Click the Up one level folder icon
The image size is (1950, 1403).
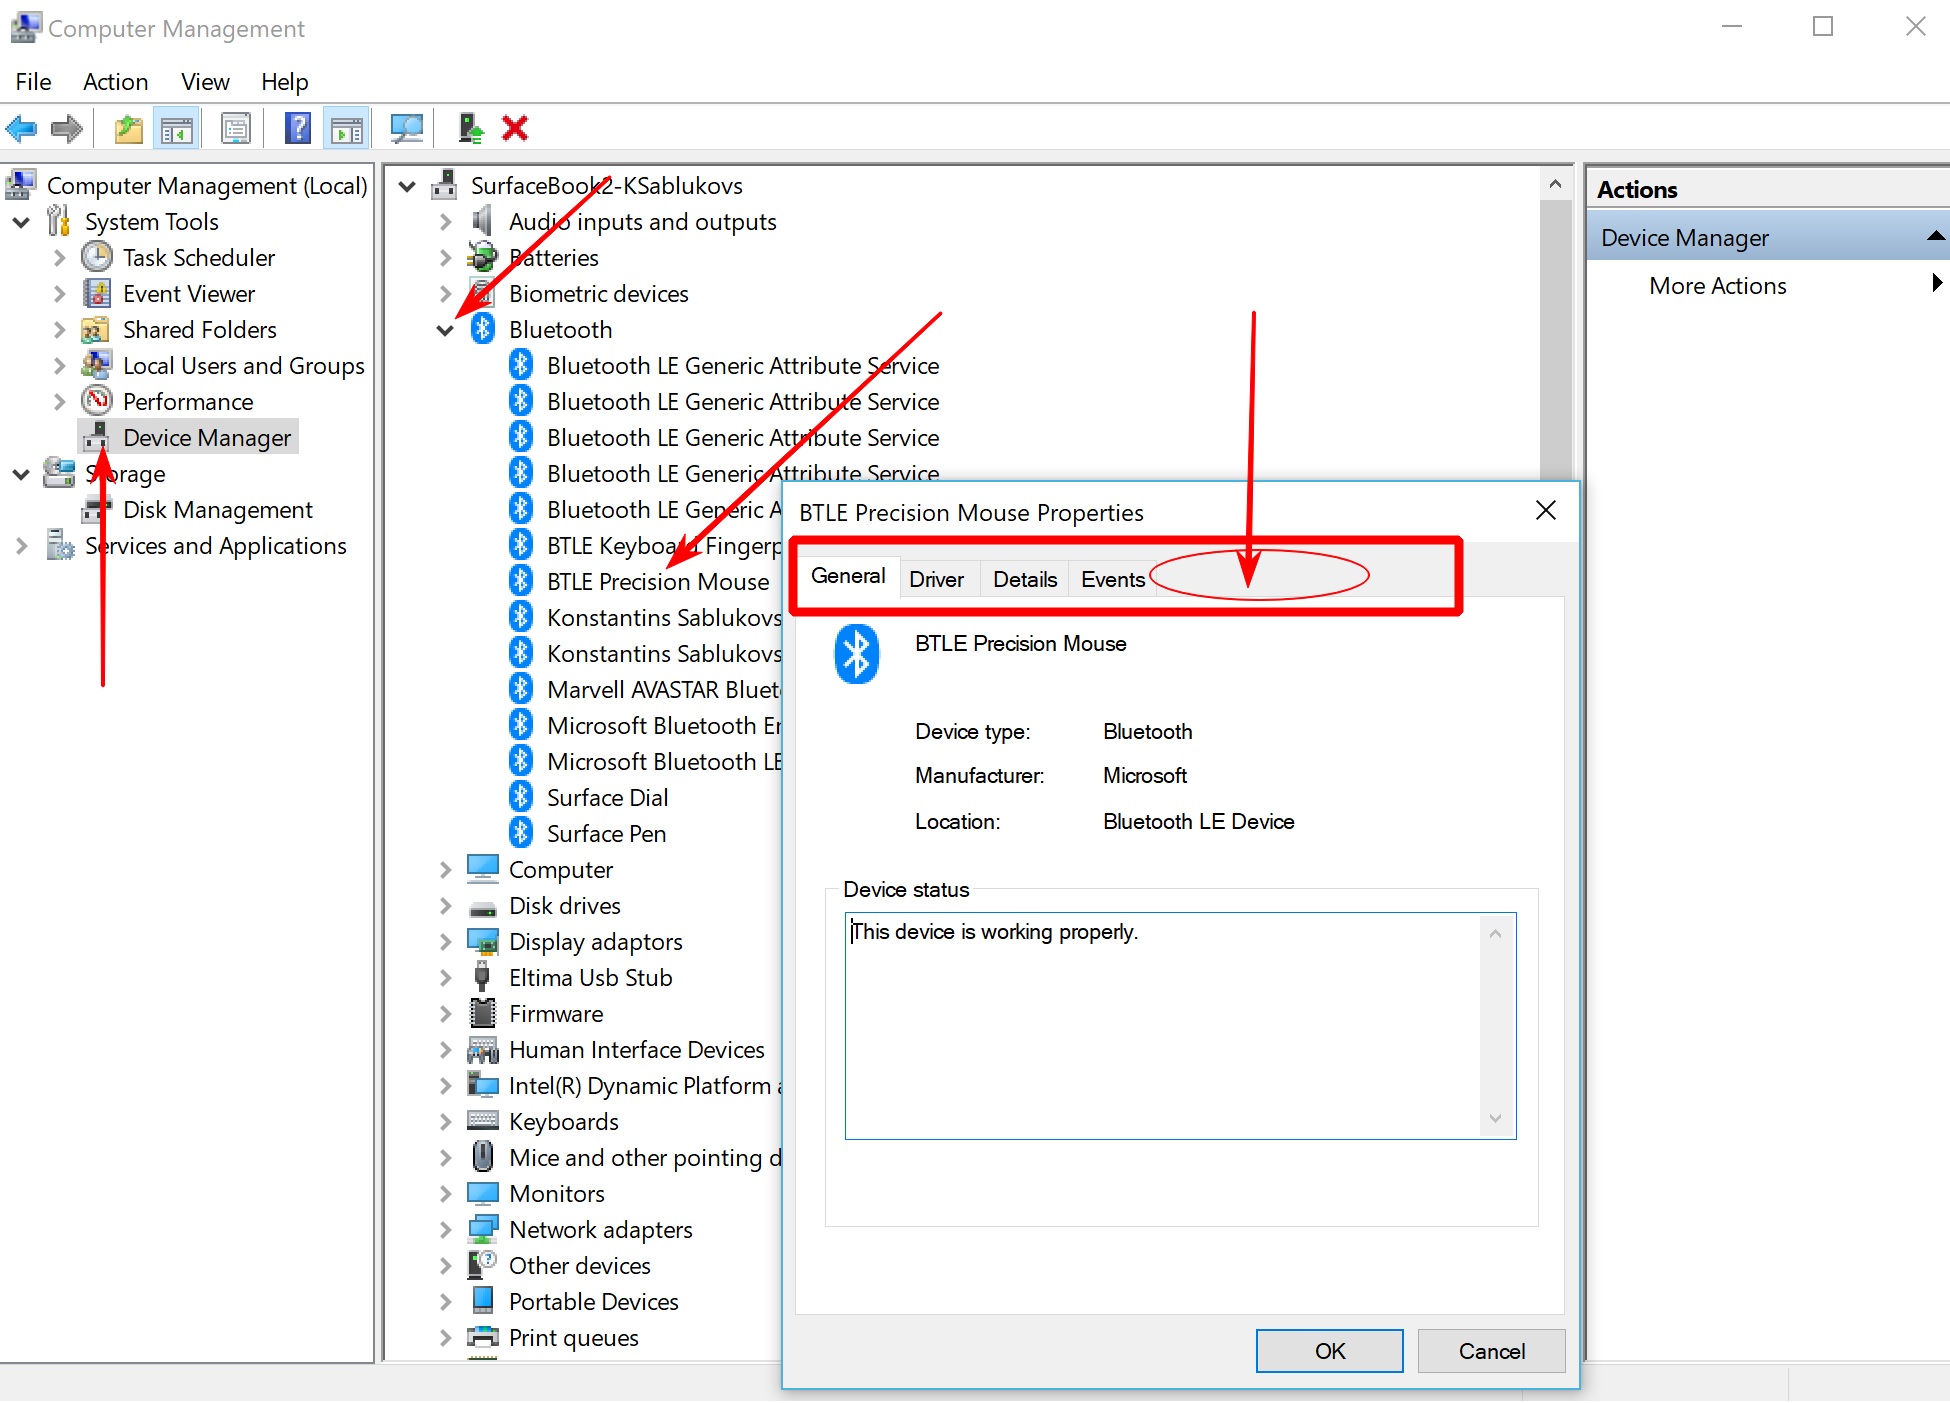(x=129, y=129)
